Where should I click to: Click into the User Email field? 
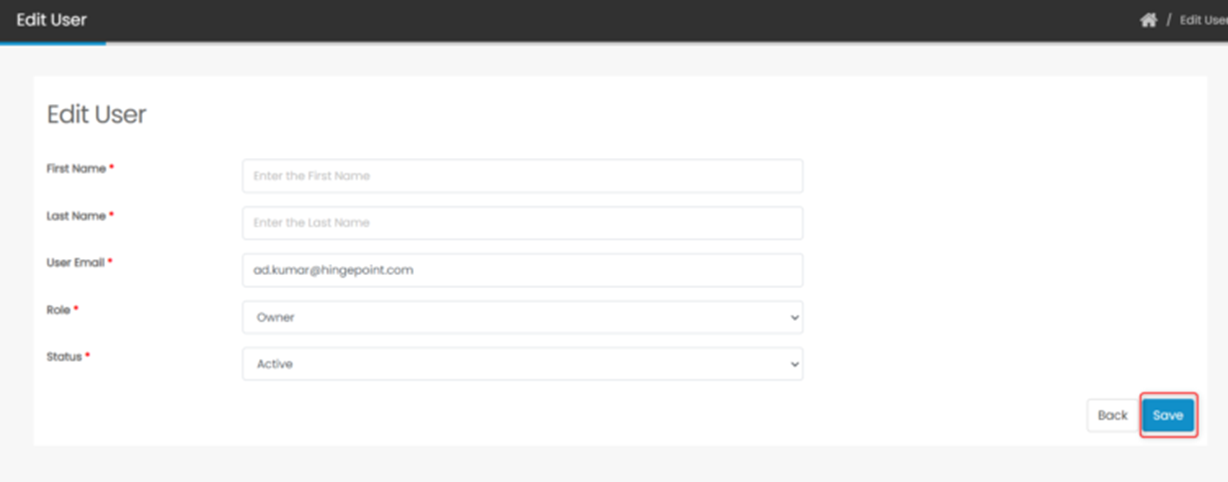click(x=522, y=270)
